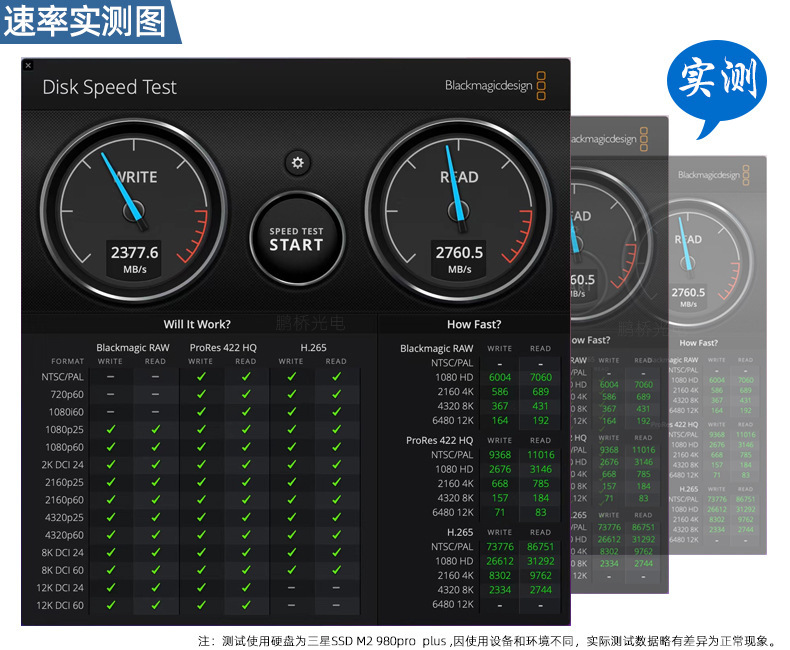Screen dimensions: 790x650
Task: Click How Fast? heading in the rearmost window
Action: point(698,343)
